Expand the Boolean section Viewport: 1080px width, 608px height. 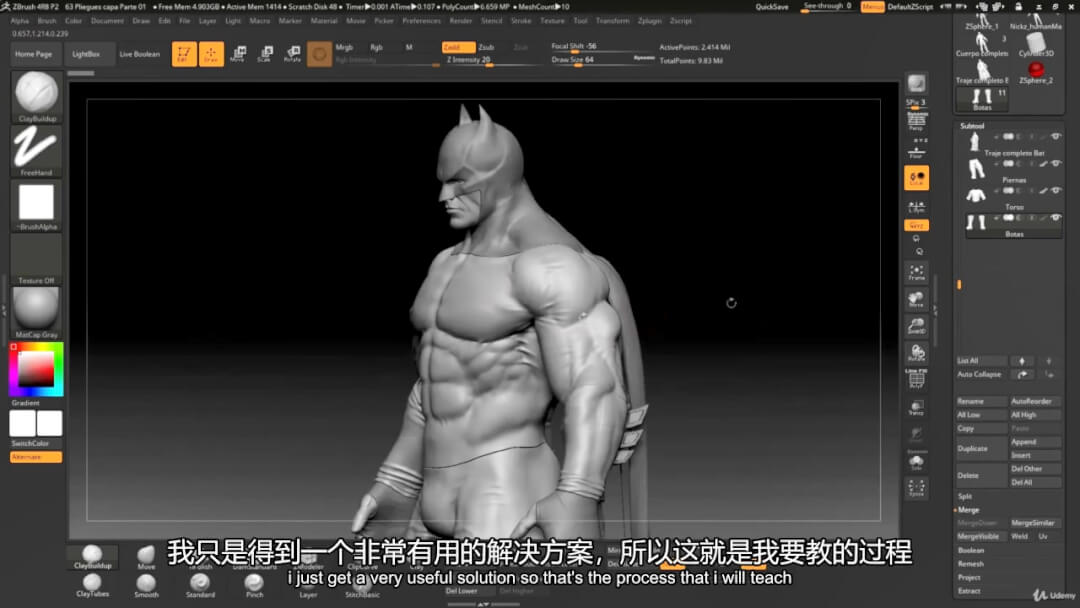971,550
